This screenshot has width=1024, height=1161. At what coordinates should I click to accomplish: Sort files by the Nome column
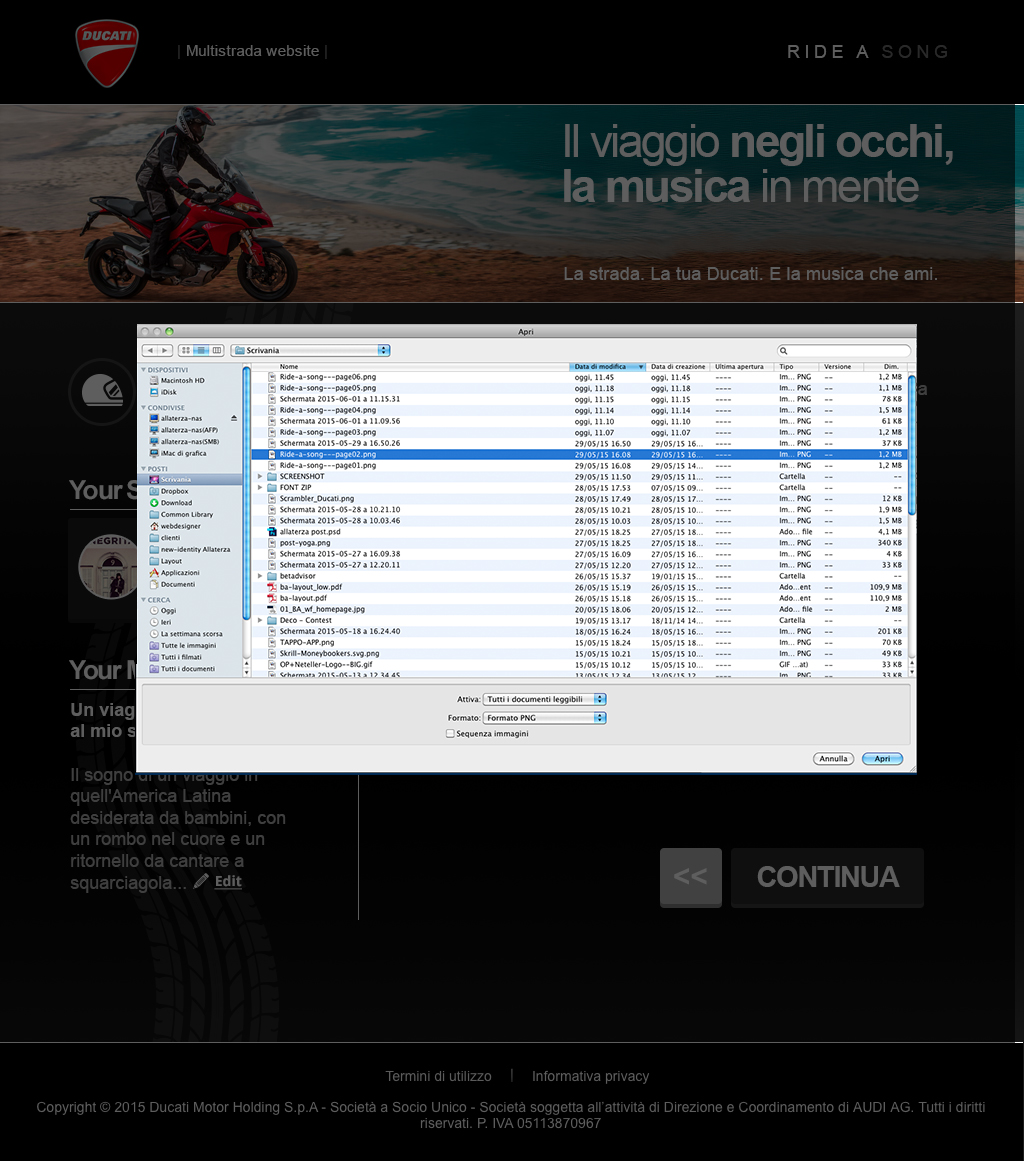(410, 367)
